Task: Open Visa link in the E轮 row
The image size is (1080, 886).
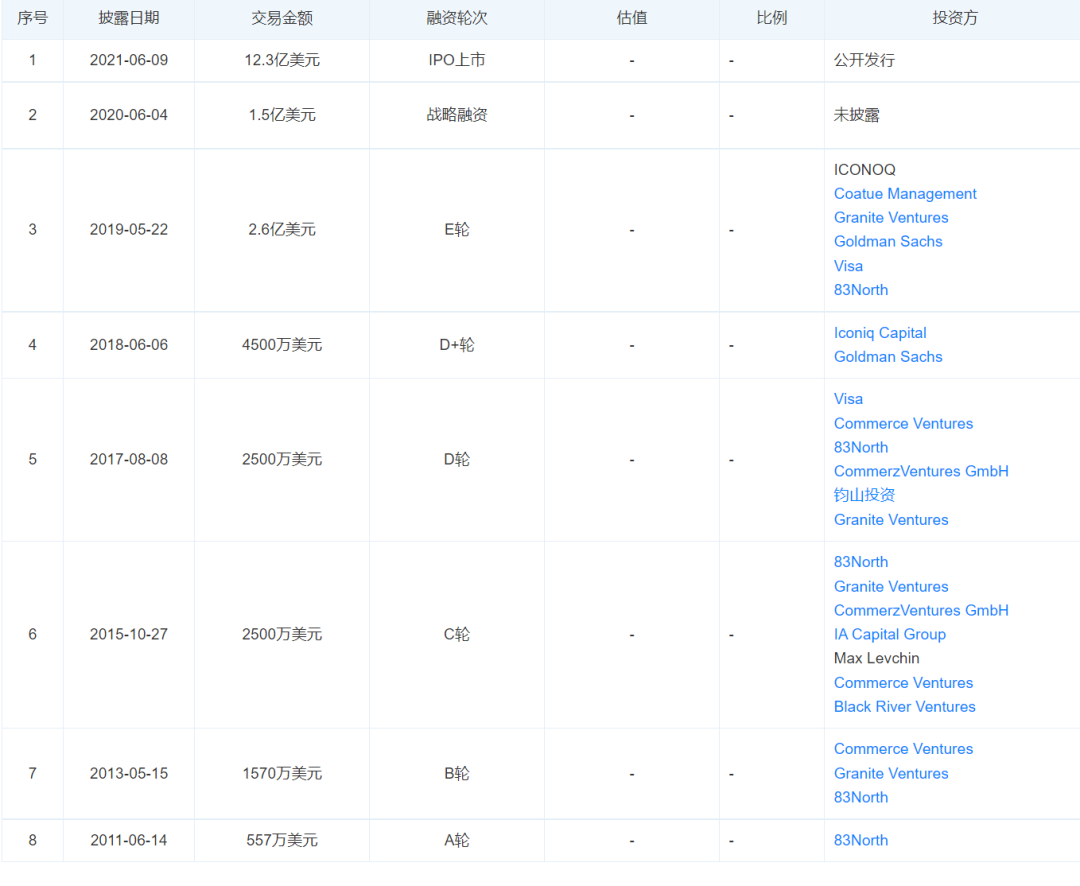Action: tap(848, 266)
